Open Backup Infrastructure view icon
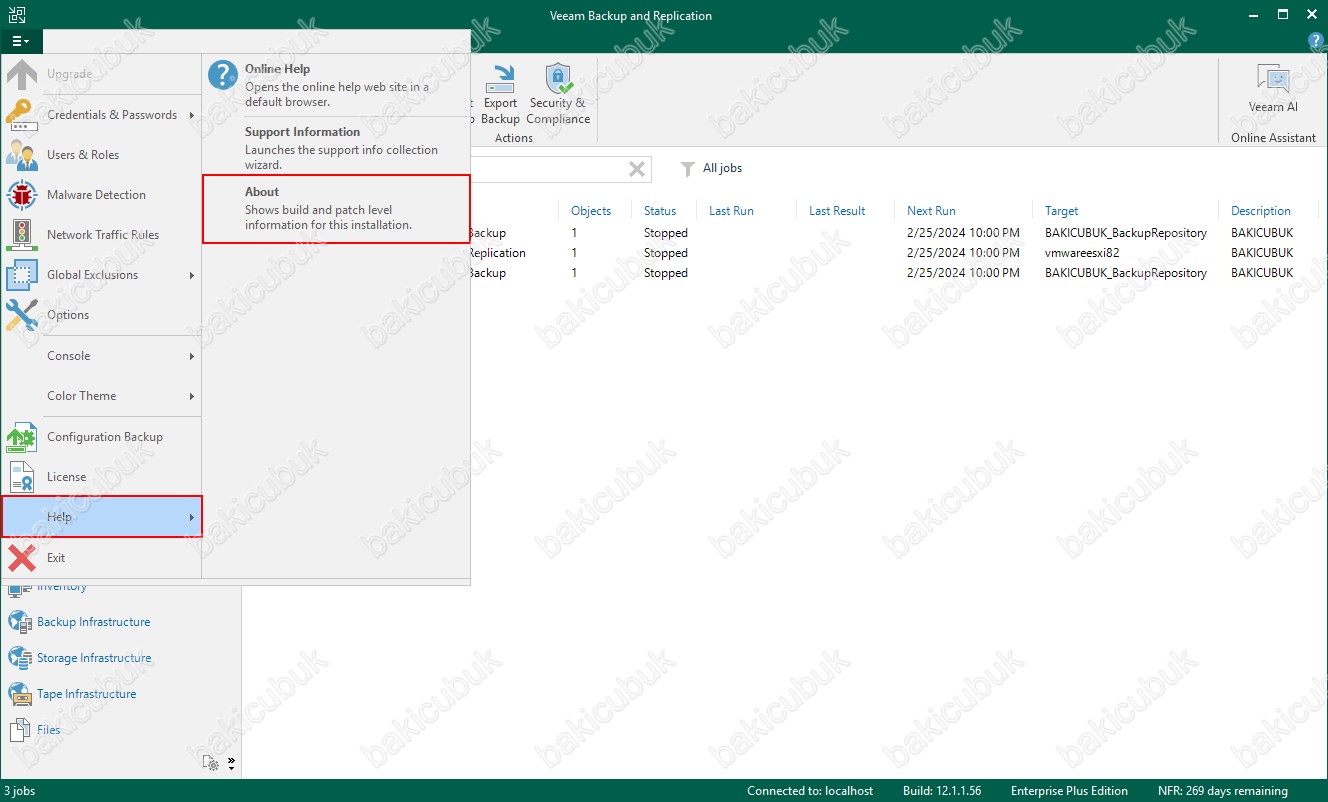This screenshot has height=802, width=1328. pyautogui.click(x=20, y=622)
